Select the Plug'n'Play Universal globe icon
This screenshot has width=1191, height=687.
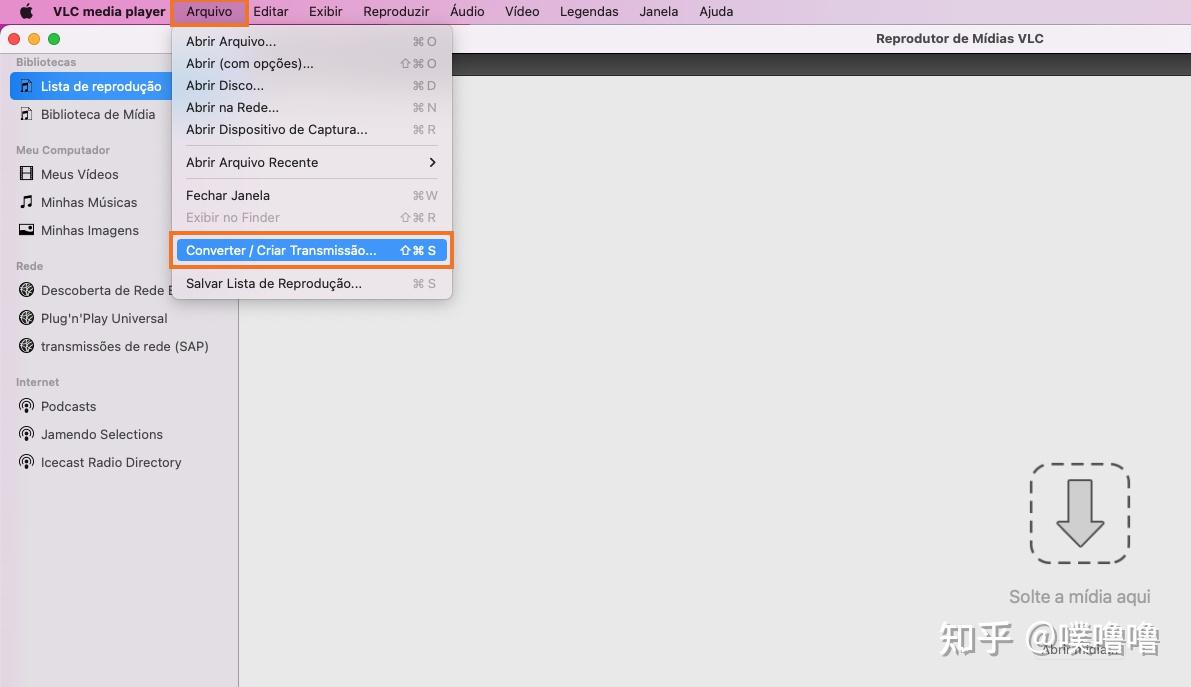point(26,318)
